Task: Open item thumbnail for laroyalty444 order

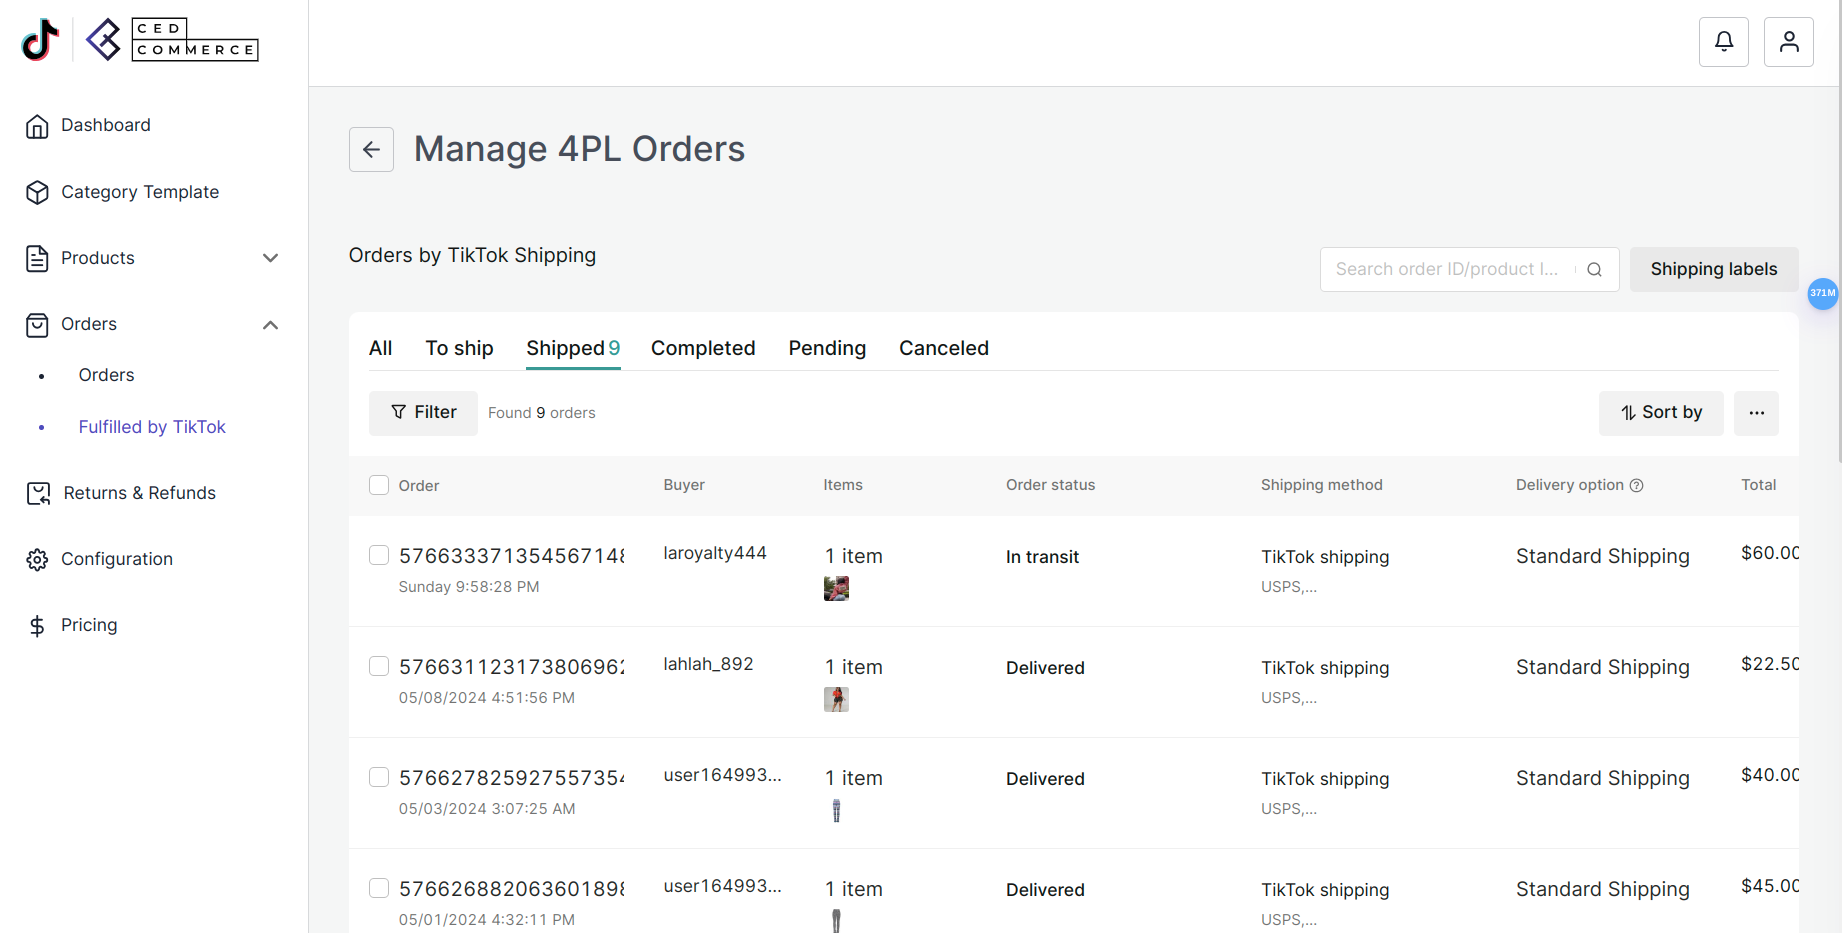Action: tap(836, 589)
